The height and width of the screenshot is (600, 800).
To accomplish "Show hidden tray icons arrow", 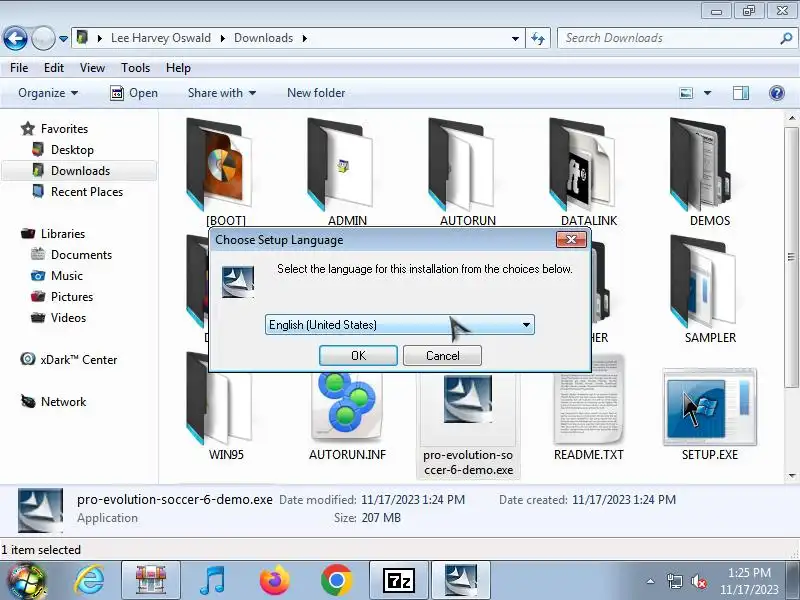I will point(651,581).
